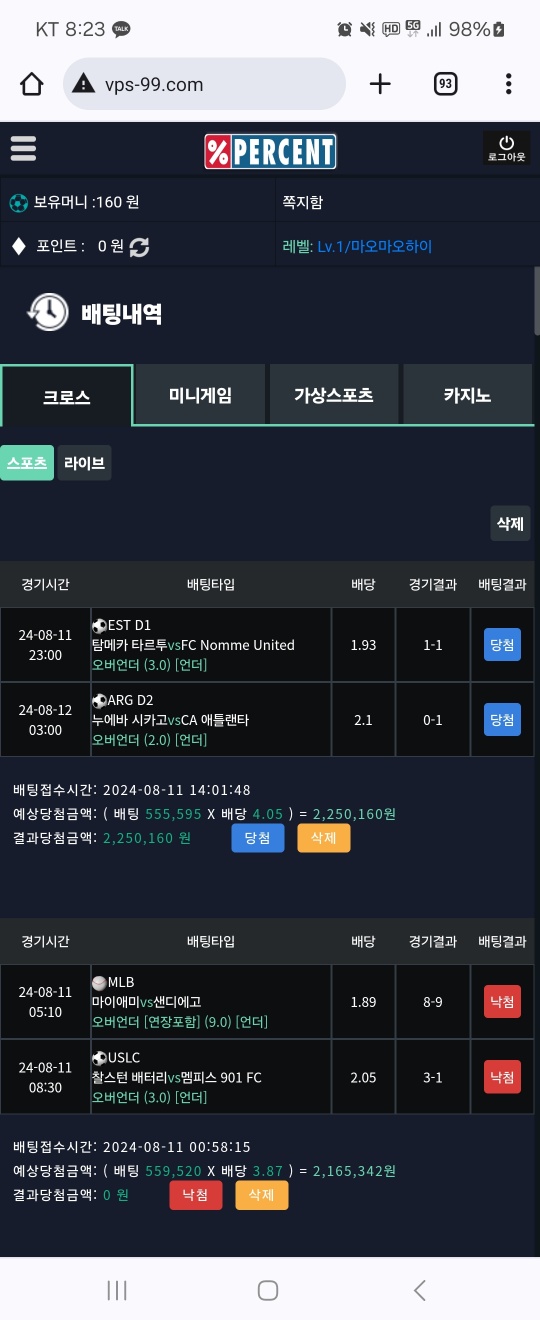Delete the winning bet slip via orange 삭제
Image resolution: width=540 pixels, height=1320 pixels.
click(x=324, y=838)
